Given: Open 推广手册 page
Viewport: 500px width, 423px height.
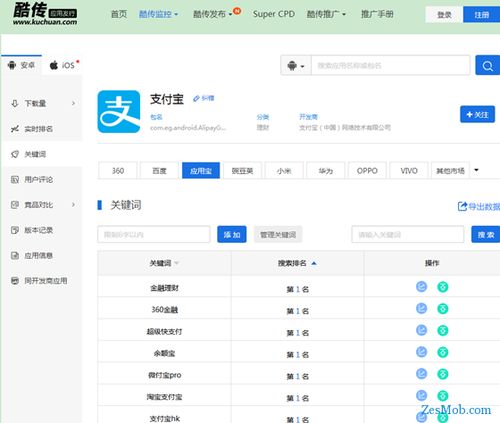Looking at the screenshot, I should pos(377,14).
